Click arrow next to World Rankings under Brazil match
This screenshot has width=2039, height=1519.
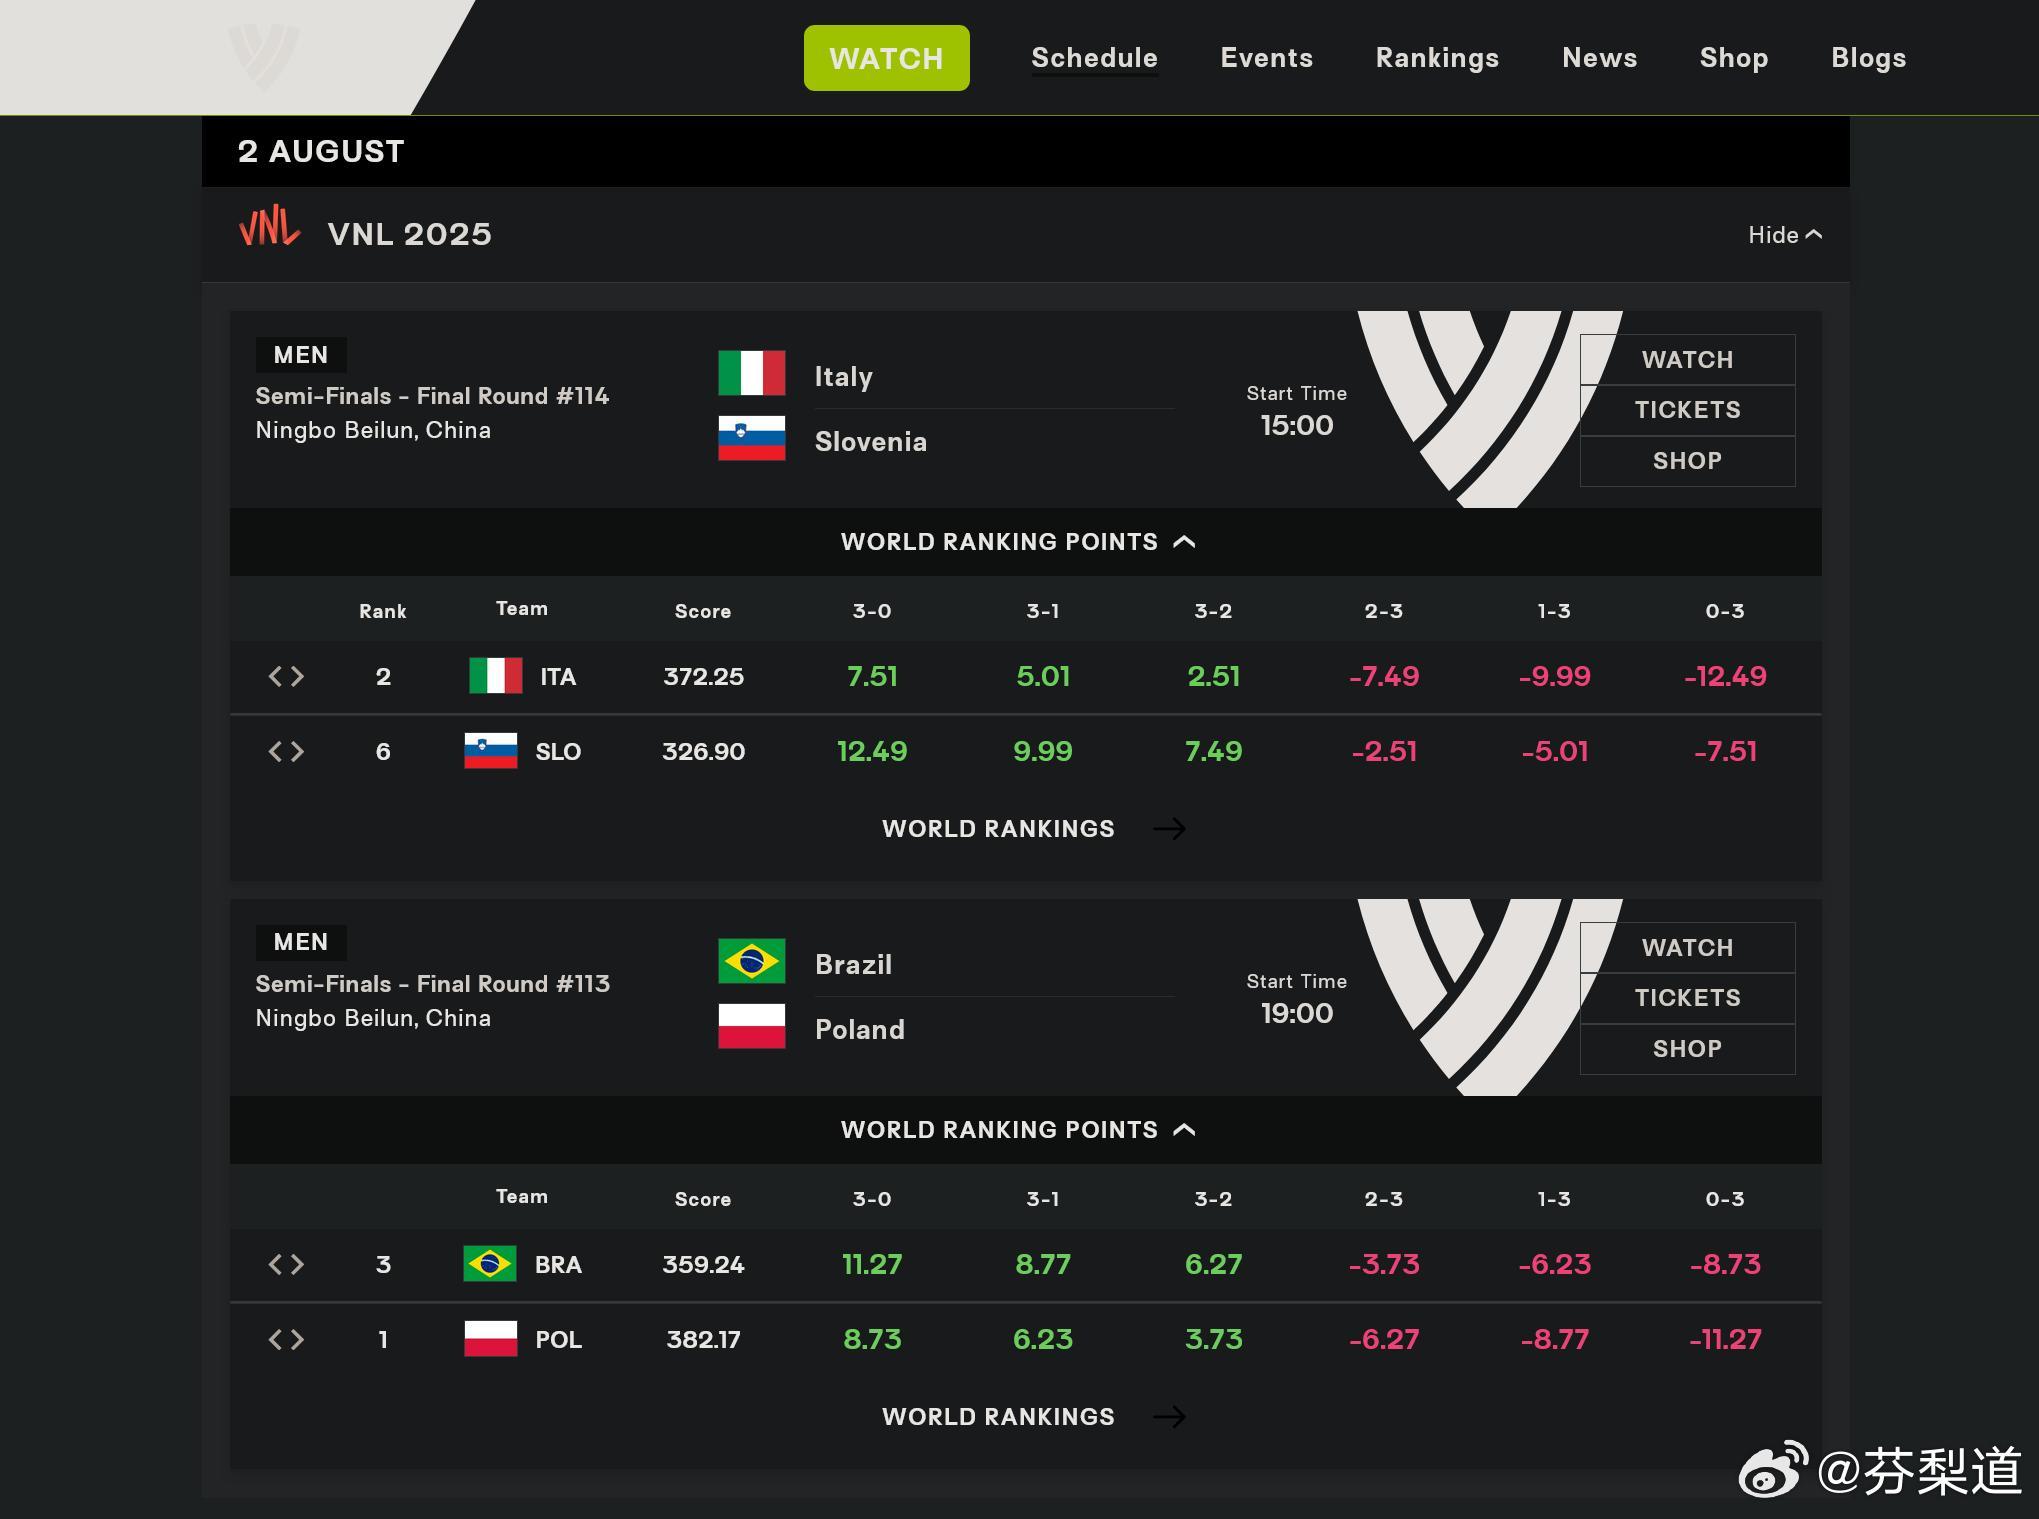[x=1169, y=1416]
